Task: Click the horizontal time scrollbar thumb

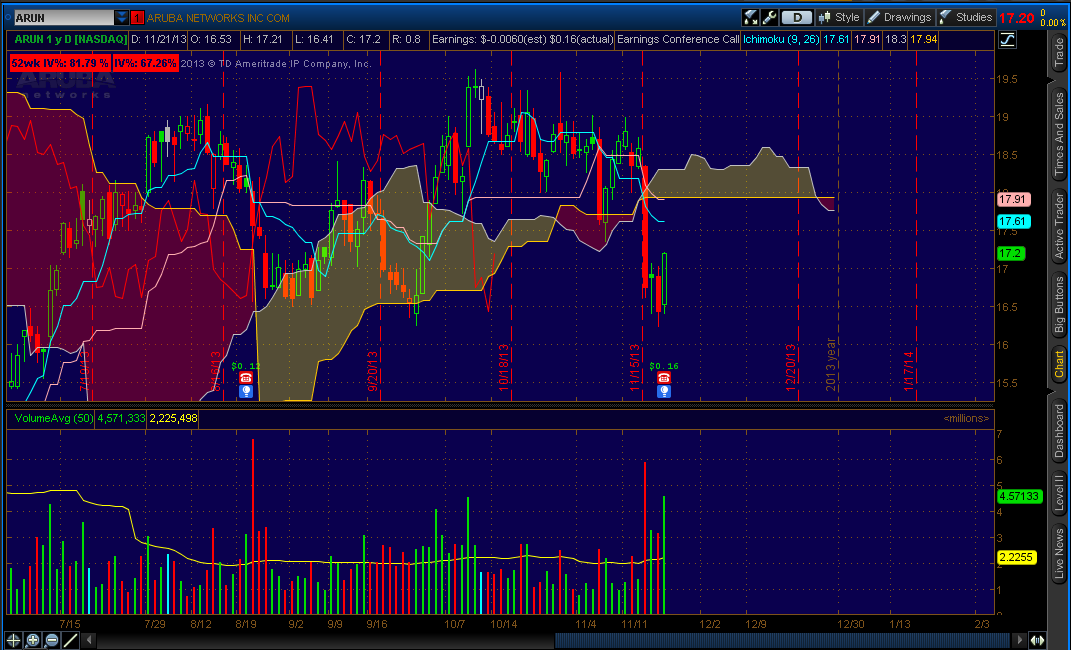Action: pyautogui.click(x=783, y=640)
